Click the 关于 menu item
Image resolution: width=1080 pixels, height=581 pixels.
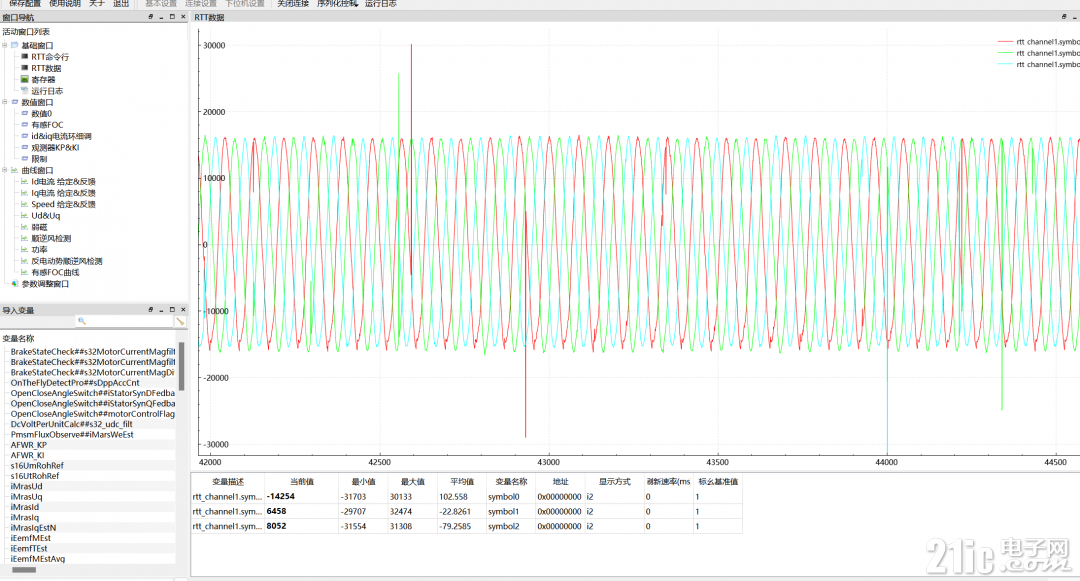coord(96,3)
